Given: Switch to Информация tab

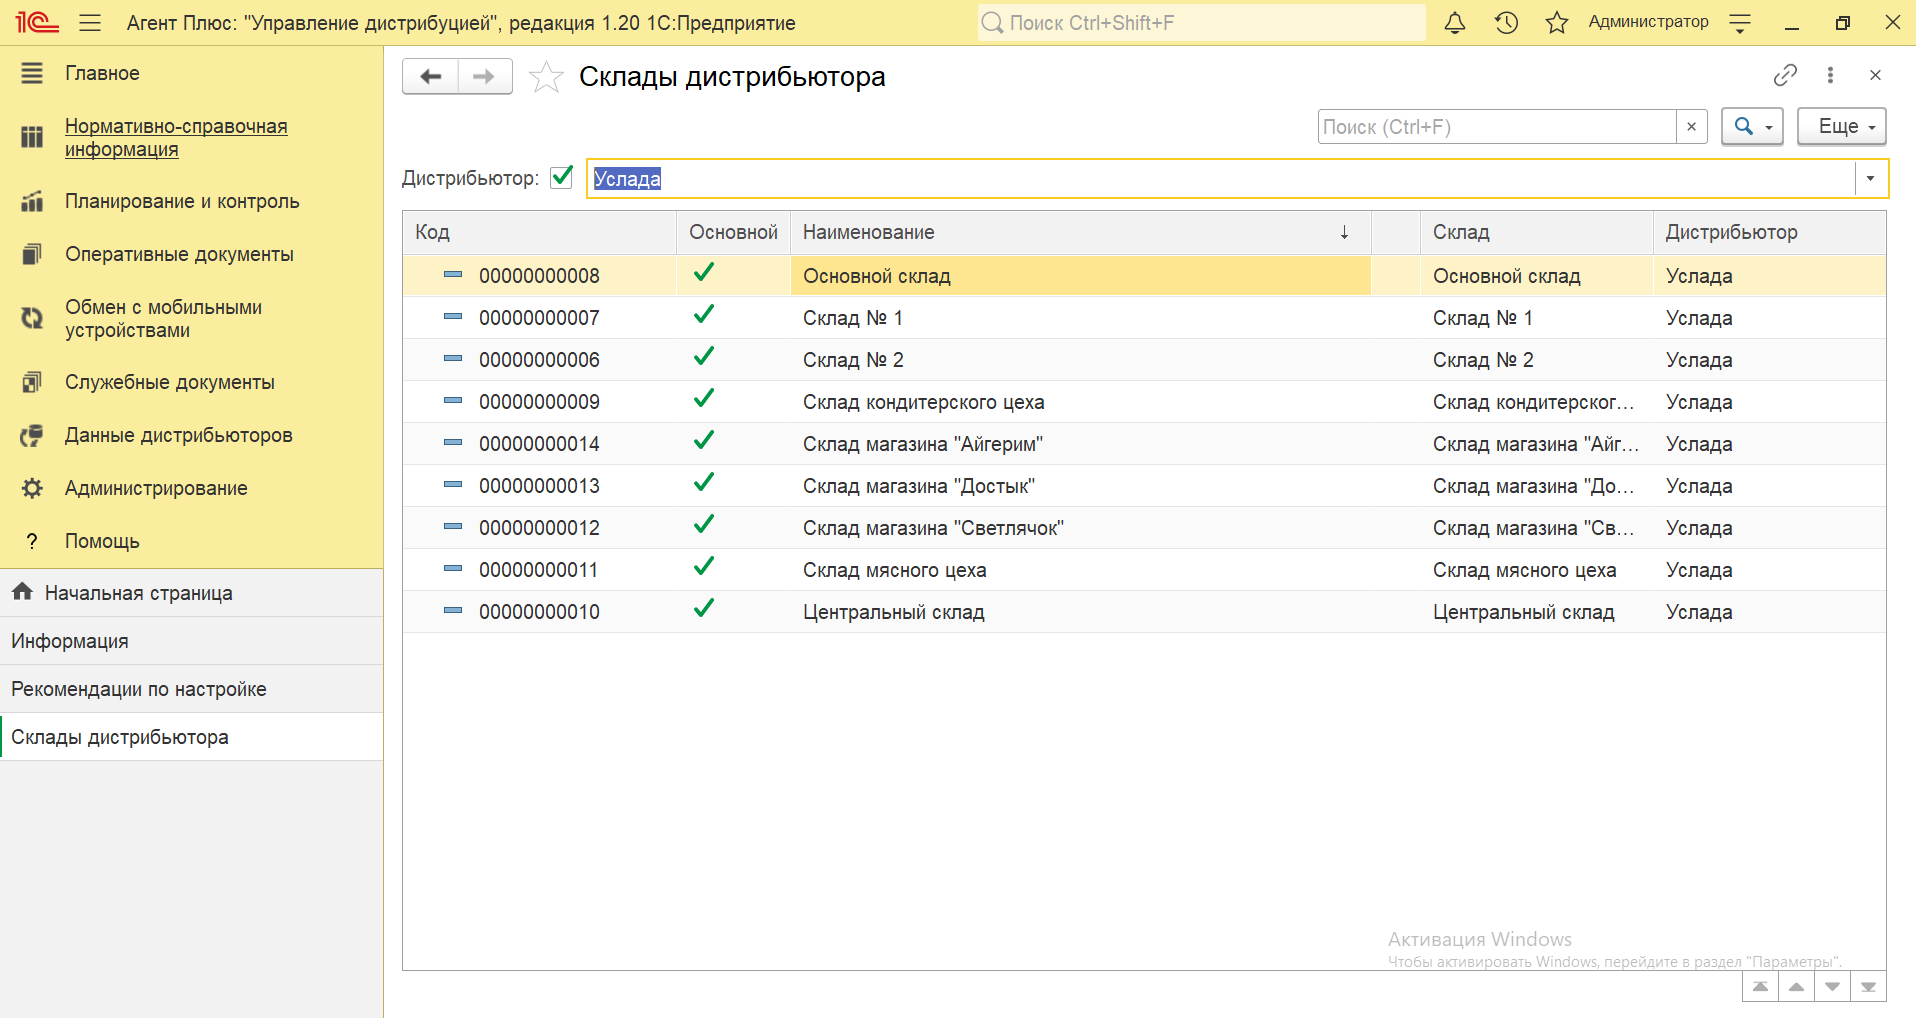Looking at the screenshot, I should [191, 641].
